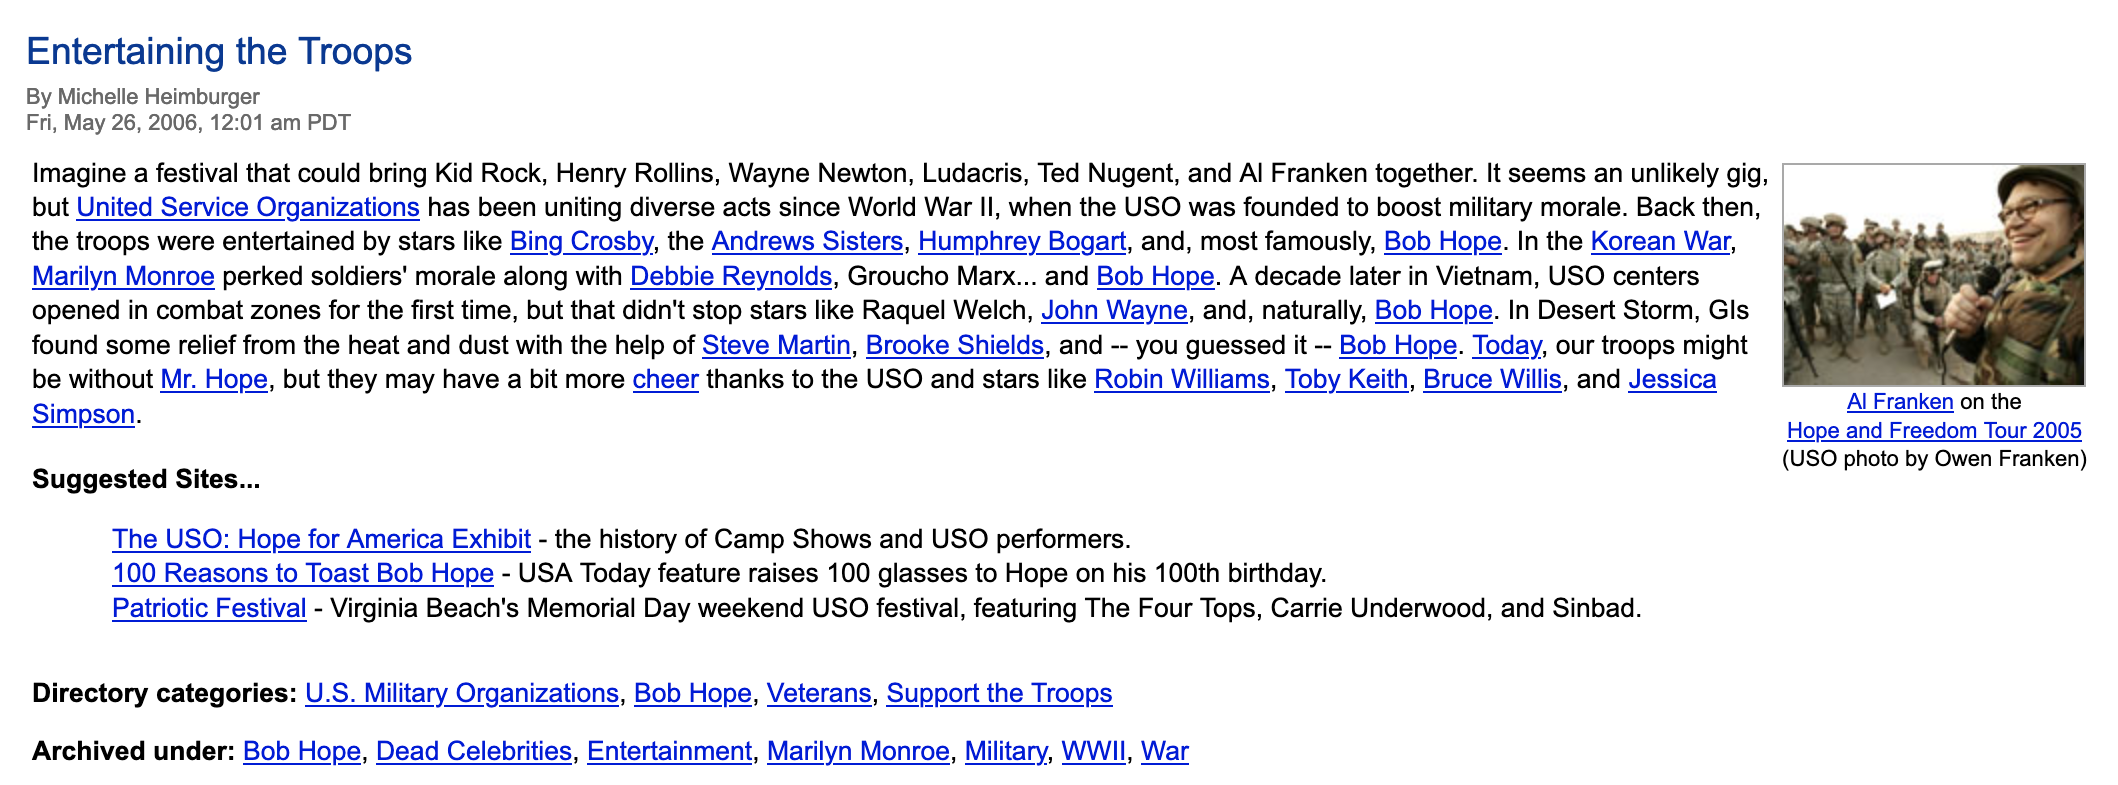Image resolution: width=2118 pixels, height=785 pixels.
Task: Open the United Service Organizations link
Action: coord(247,207)
